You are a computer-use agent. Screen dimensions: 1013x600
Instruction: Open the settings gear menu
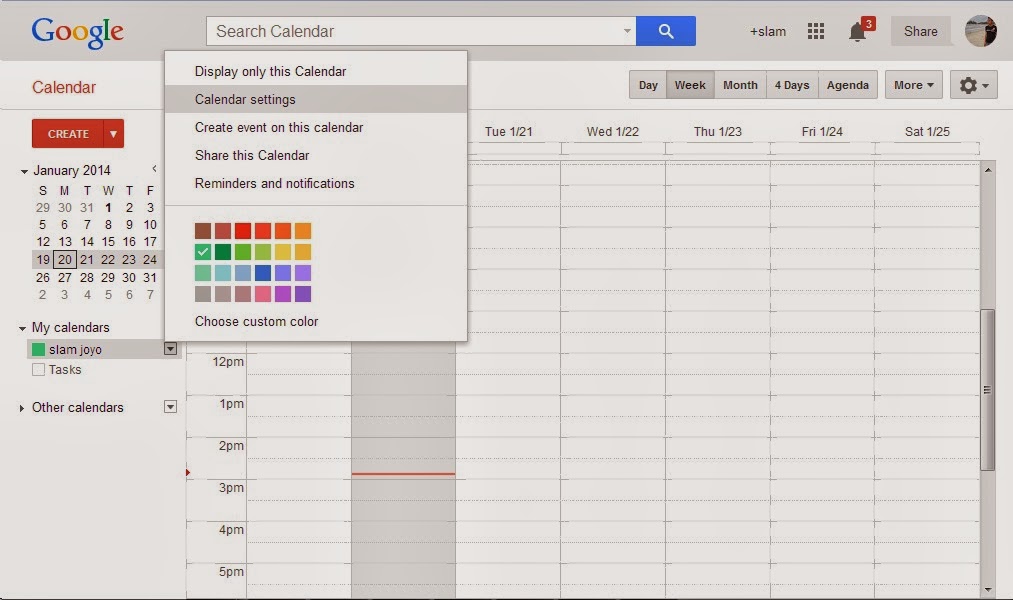974,85
